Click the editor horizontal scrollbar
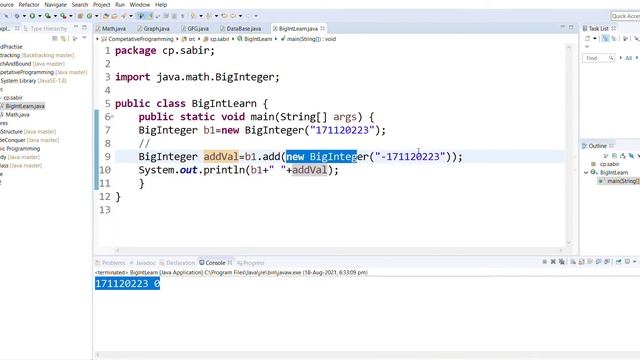Viewport: 640px width, 360px height. point(339,250)
